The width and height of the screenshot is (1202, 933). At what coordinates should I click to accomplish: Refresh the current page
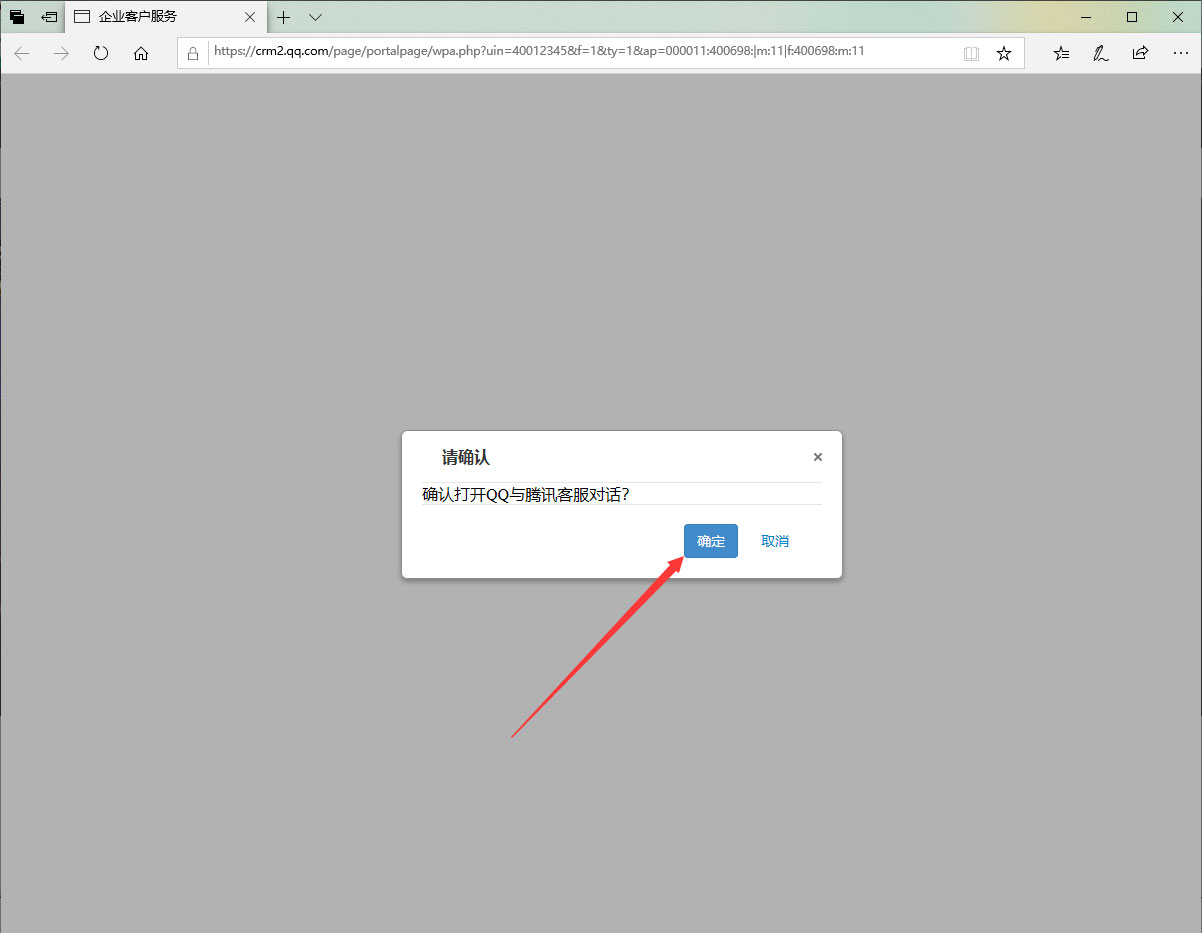tap(101, 53)
